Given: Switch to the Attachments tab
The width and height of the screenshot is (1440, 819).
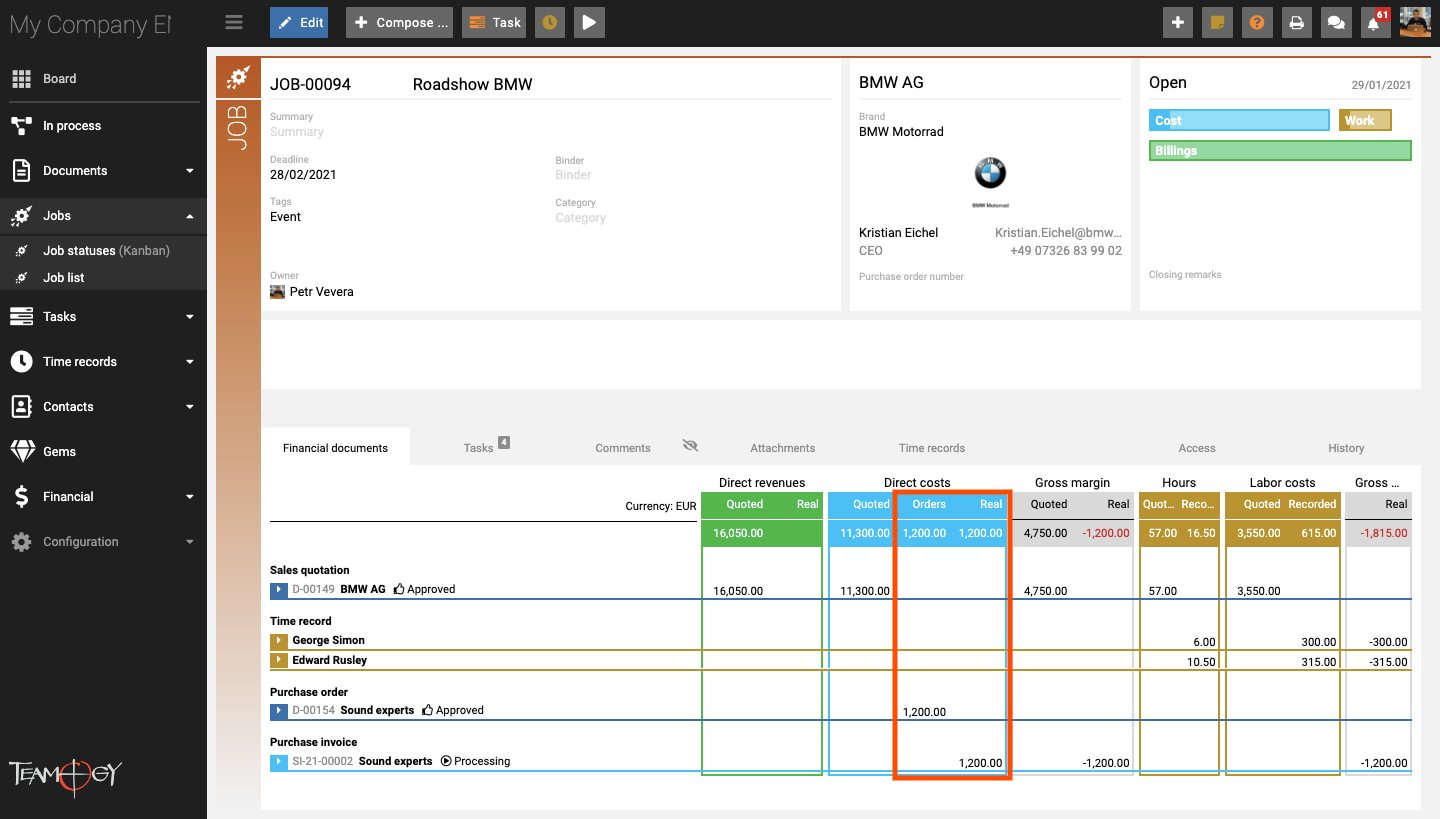Looking at the screenshot, I should point(783,448).
